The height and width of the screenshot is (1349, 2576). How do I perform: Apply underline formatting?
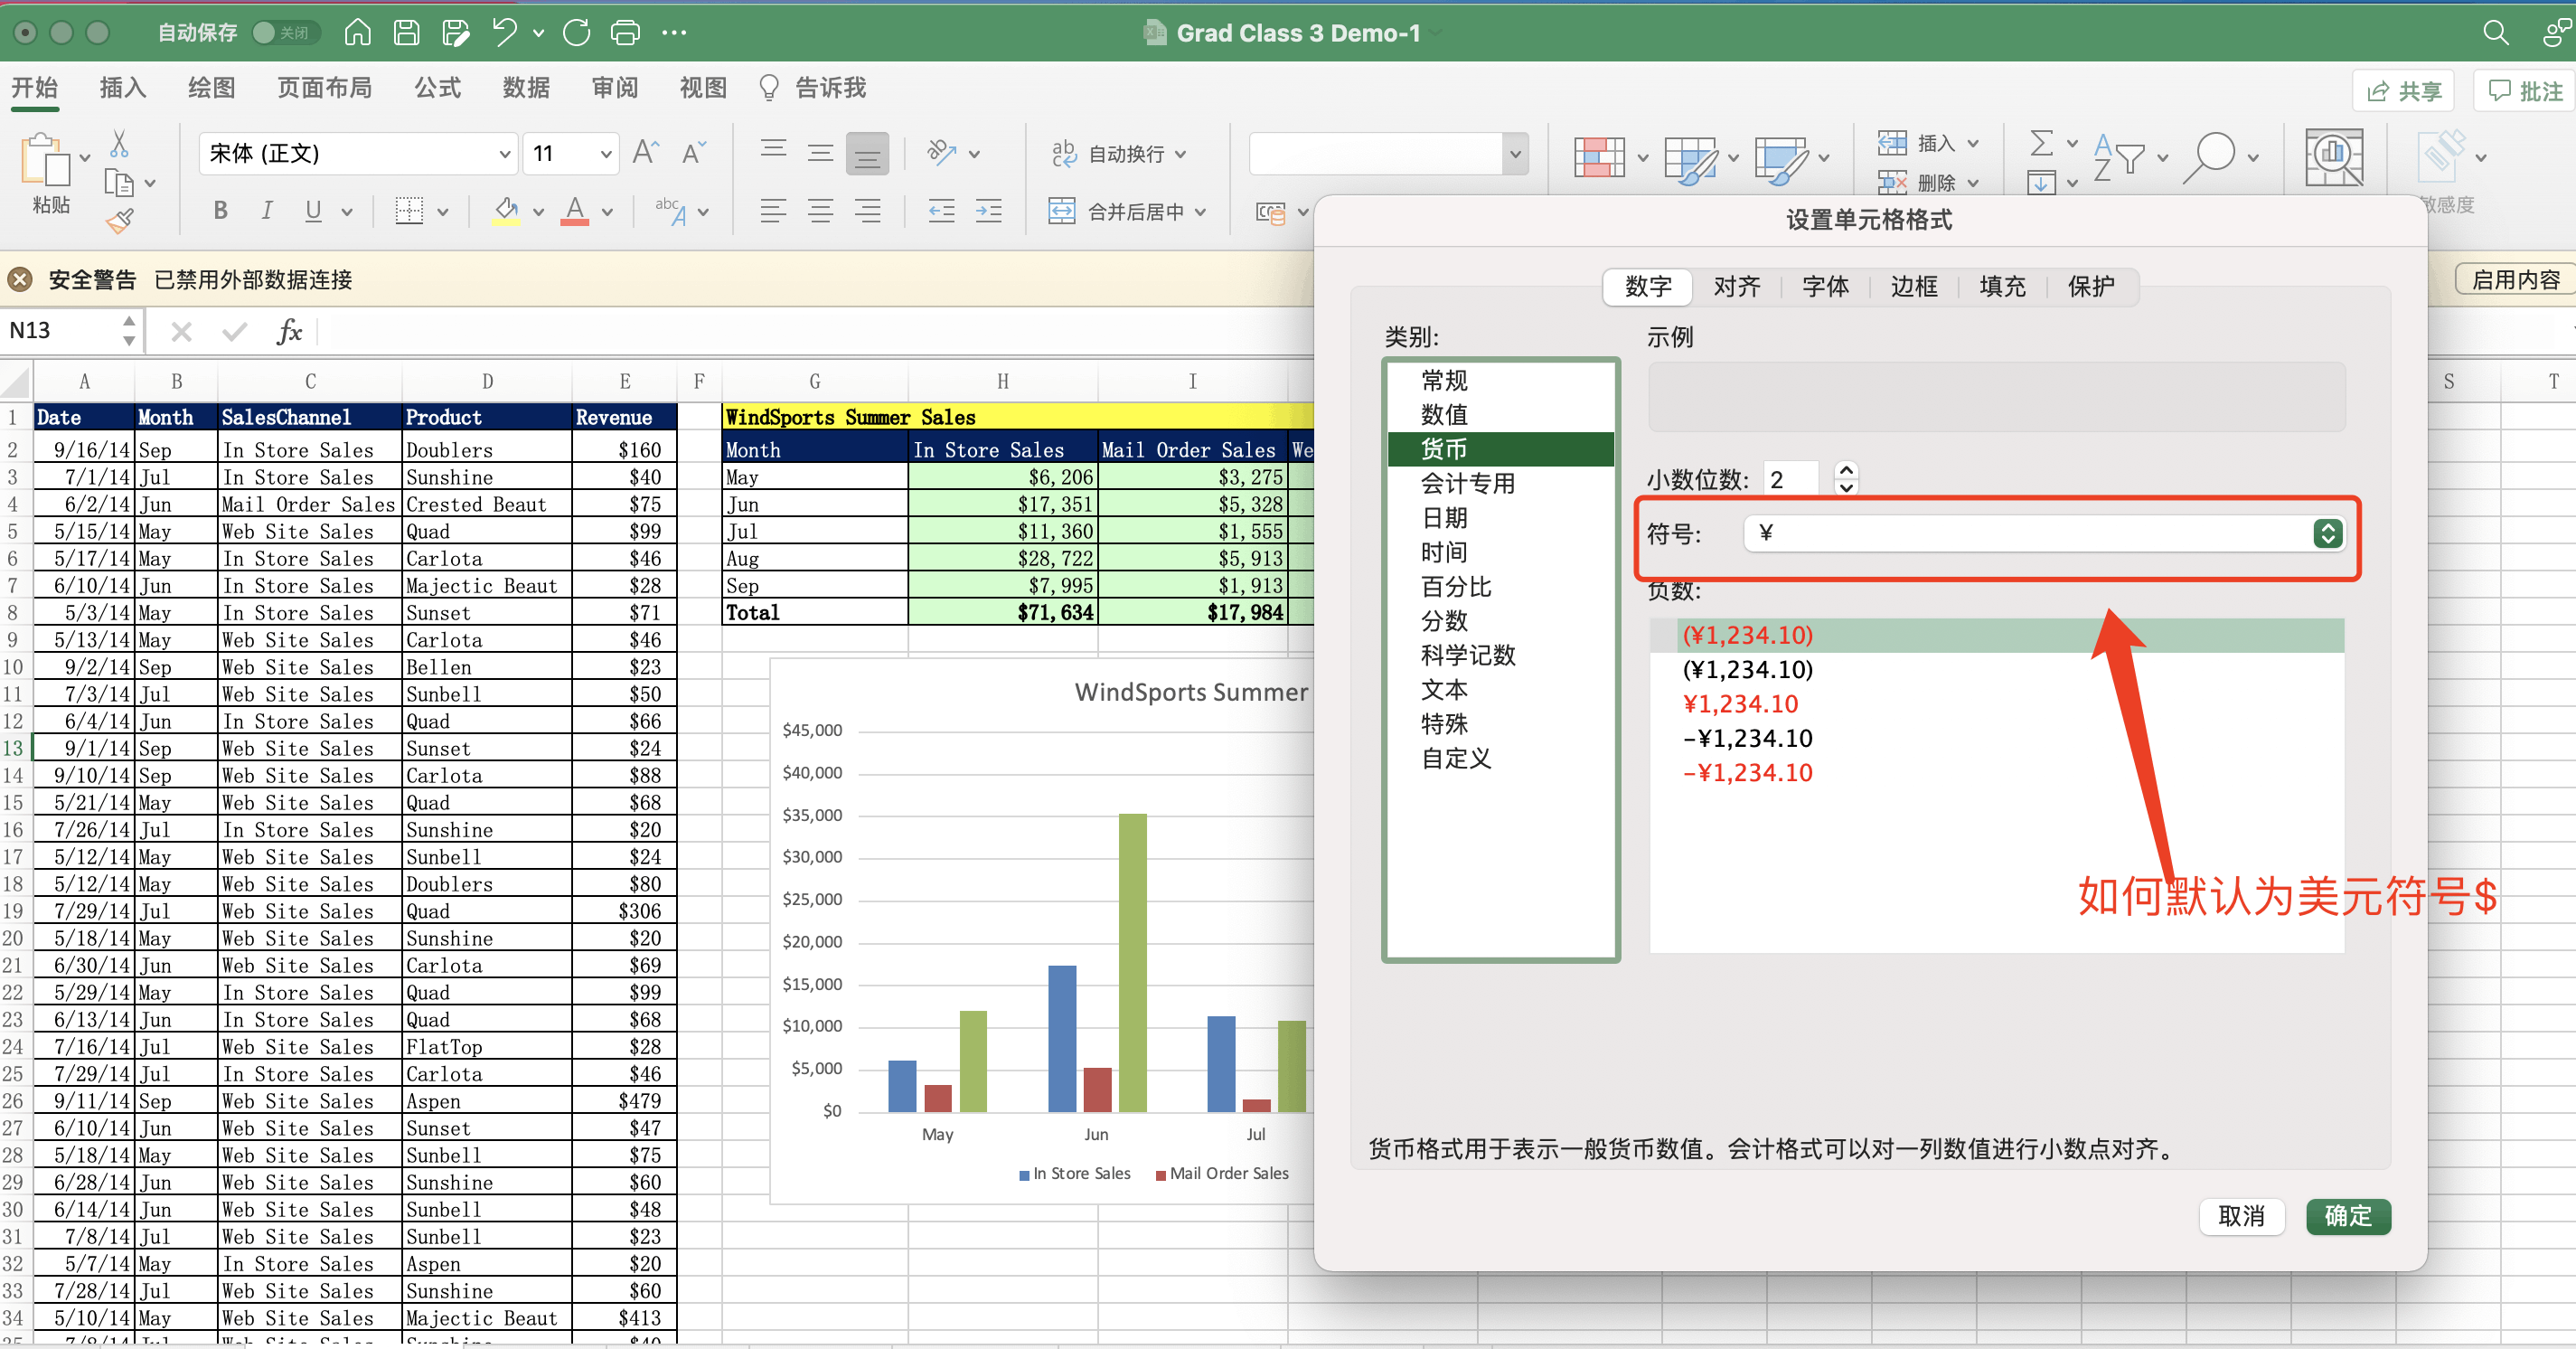(x=313, y=210)
